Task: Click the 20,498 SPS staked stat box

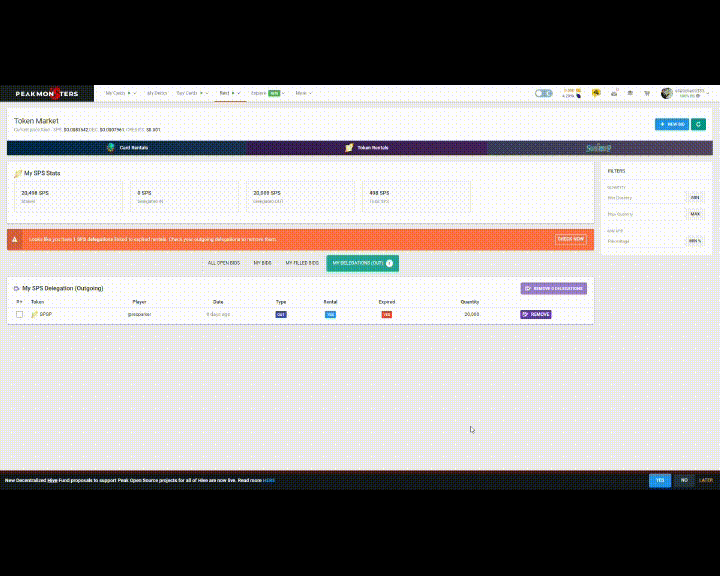Action: [x=68, y=197]
